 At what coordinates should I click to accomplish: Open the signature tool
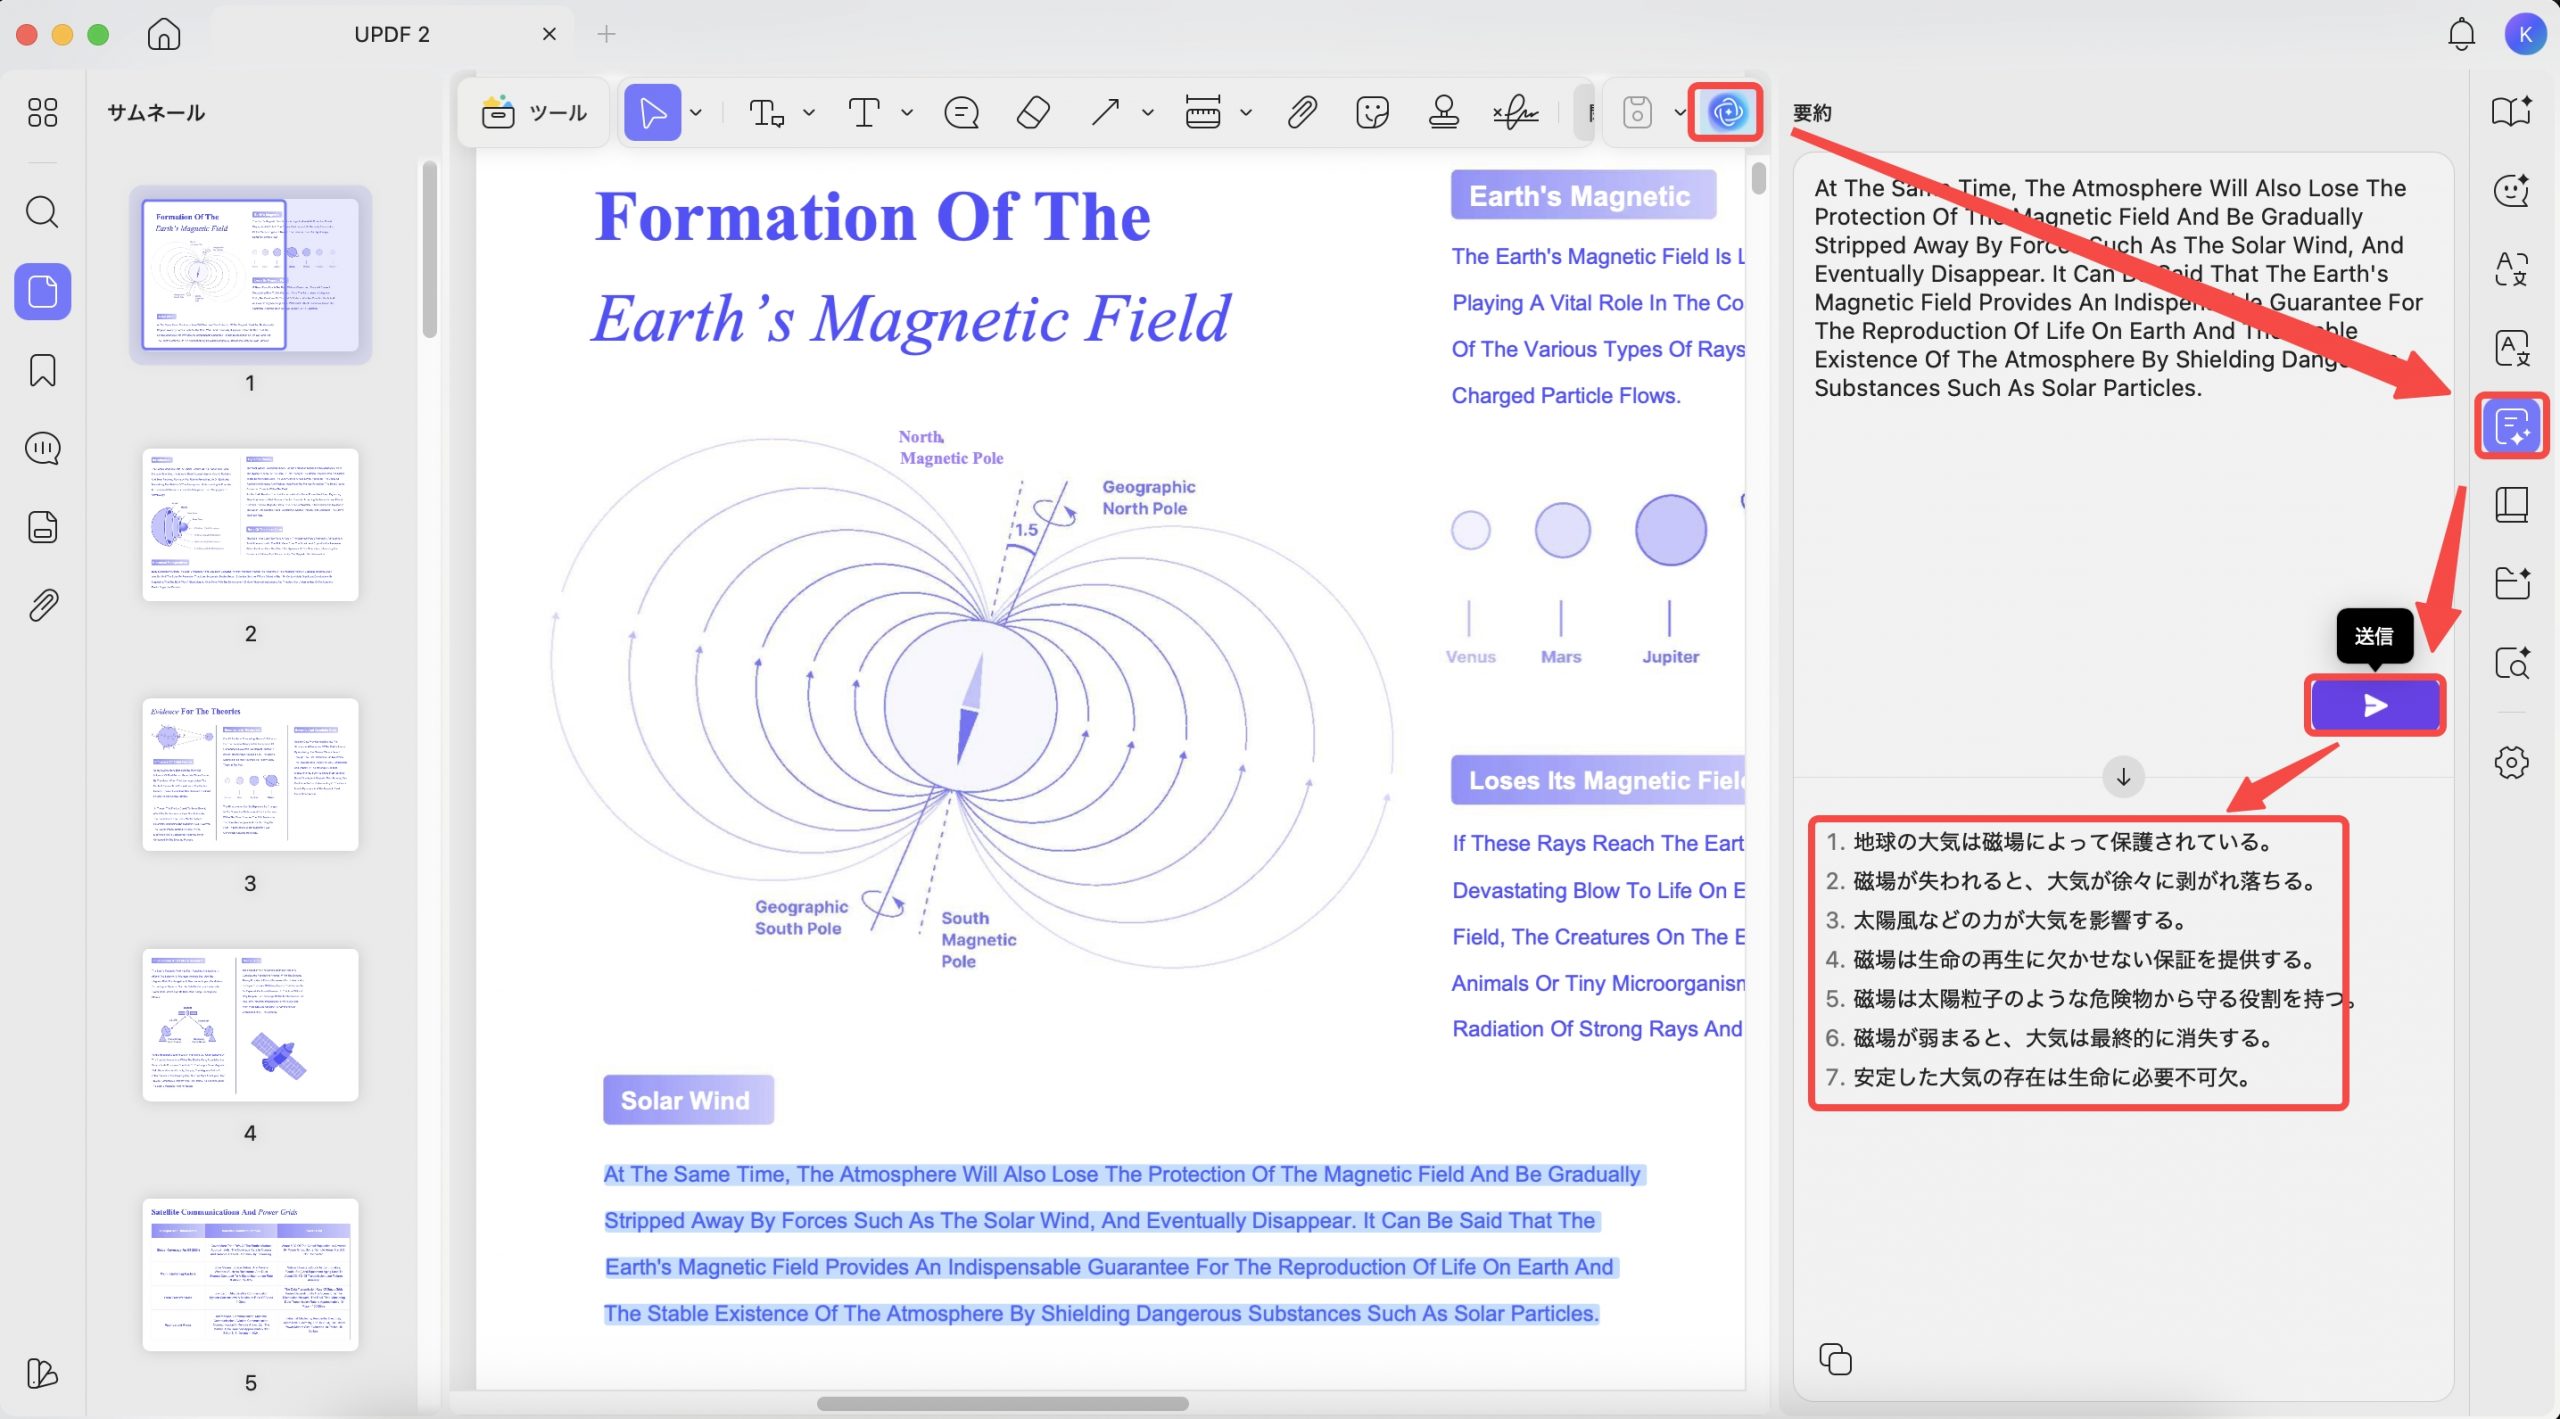[1515, 113]
